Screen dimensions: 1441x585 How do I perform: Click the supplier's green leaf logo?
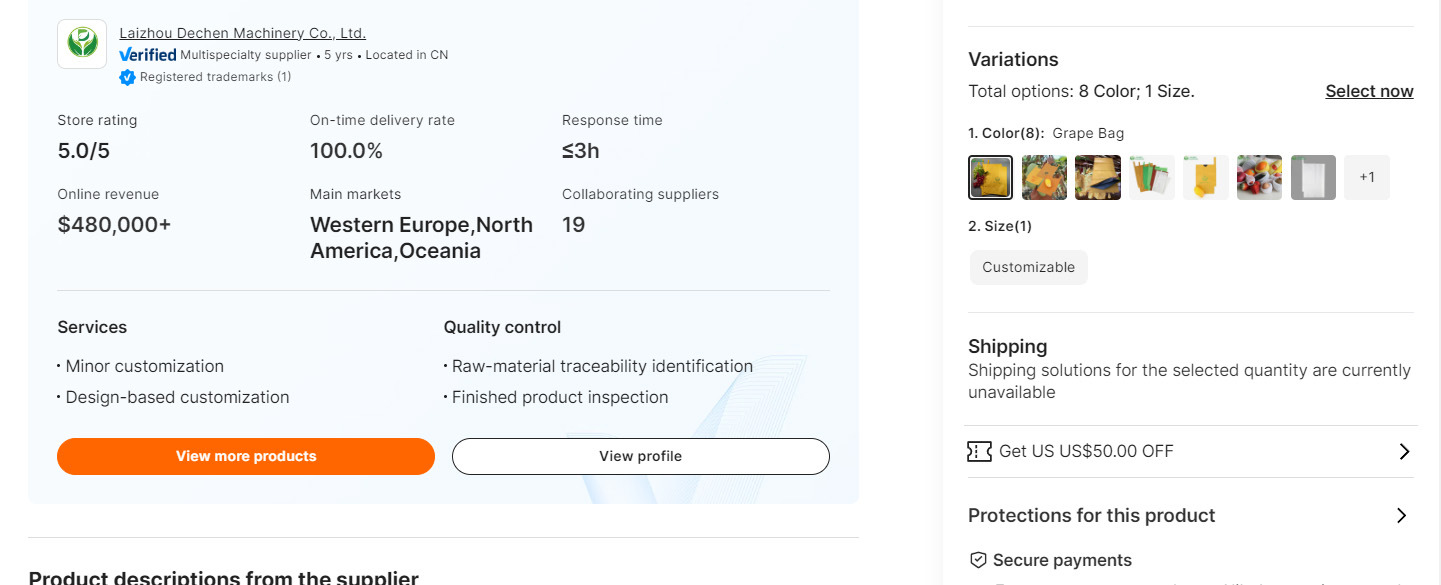(82, 44)
